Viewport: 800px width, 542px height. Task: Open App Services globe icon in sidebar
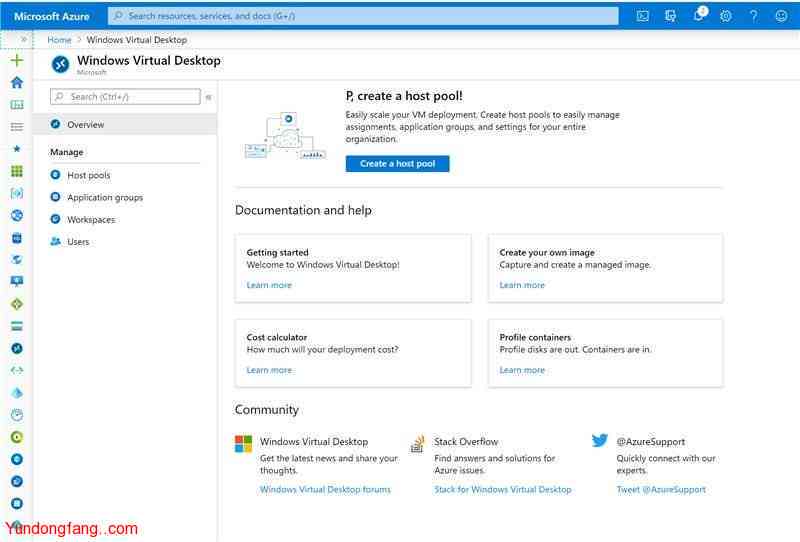tap(17, 215)
